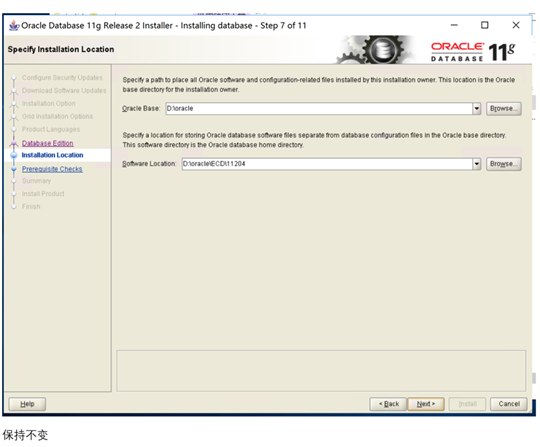Proceed with the Next button

point(426,404)
